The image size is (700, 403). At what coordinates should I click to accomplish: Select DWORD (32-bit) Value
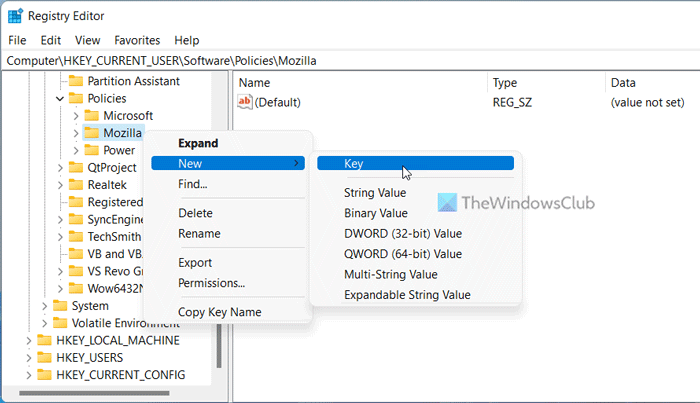click(415, 233)
